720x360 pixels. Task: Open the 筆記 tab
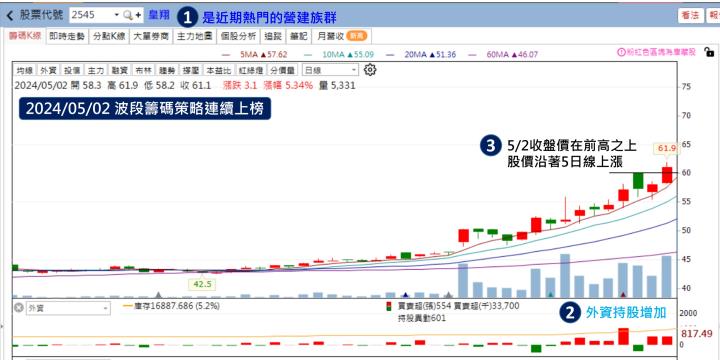click(298, 37)
